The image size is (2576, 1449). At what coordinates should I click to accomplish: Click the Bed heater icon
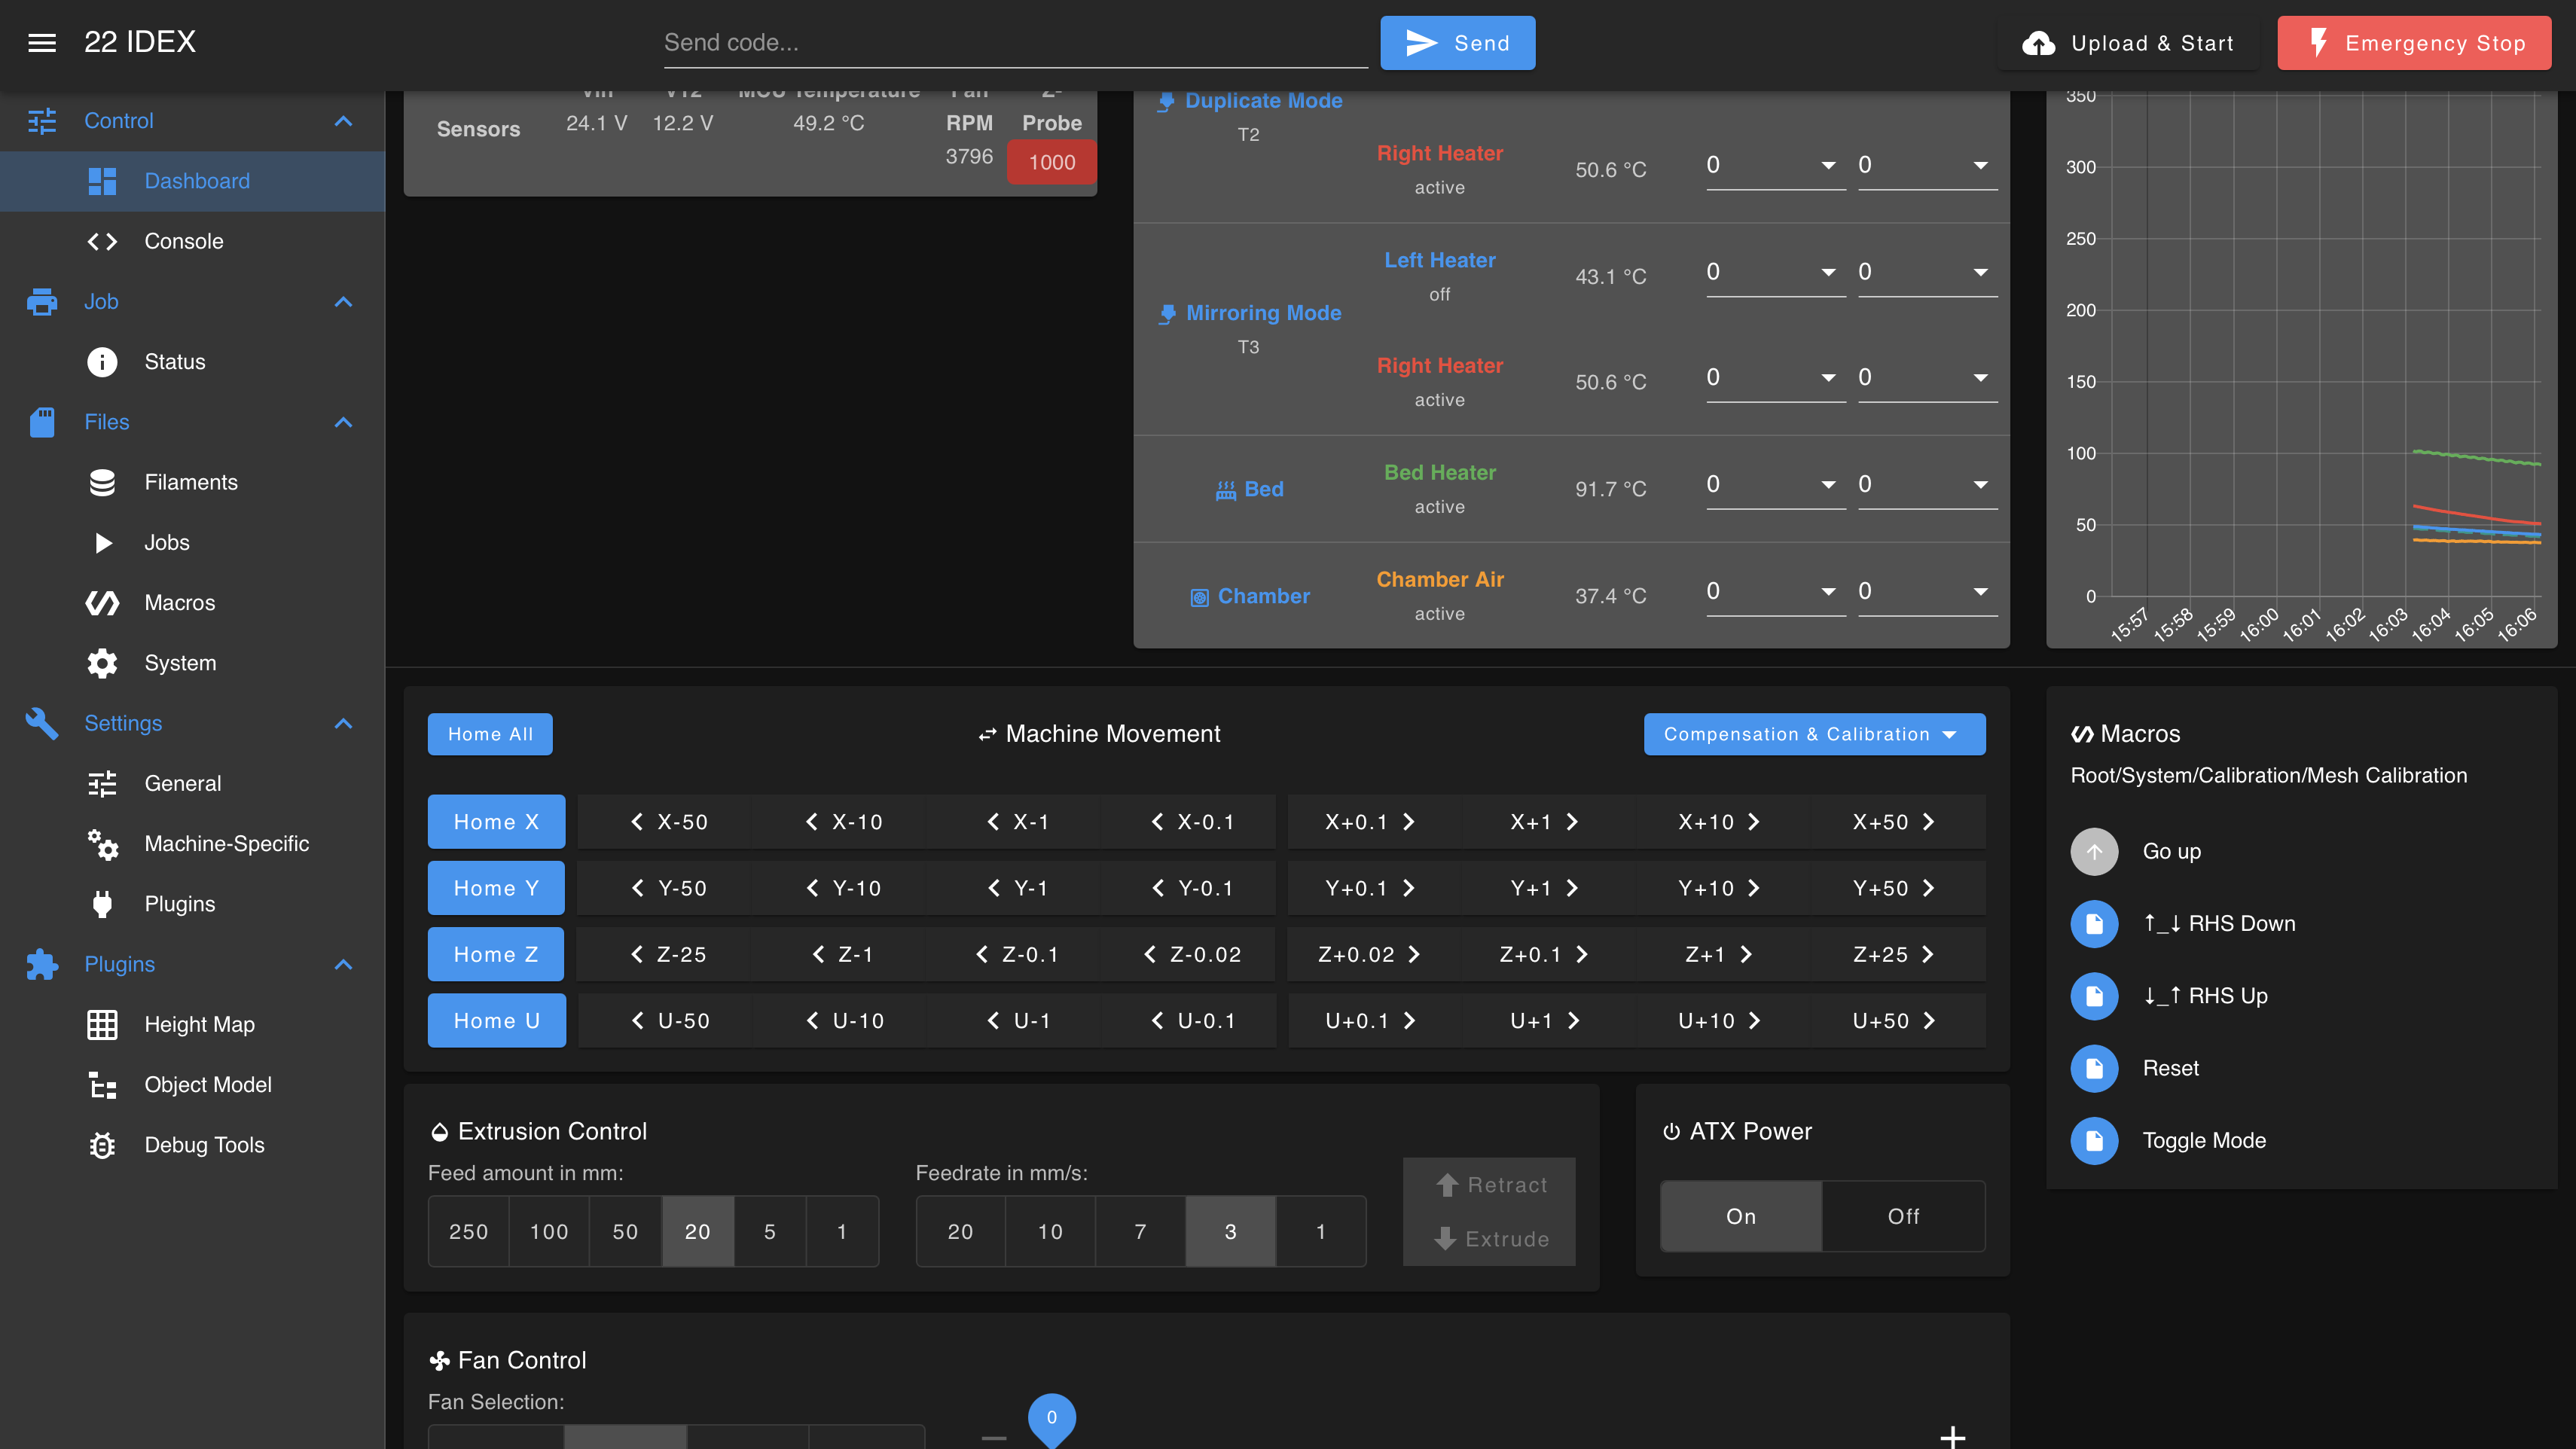(1225, 490)
